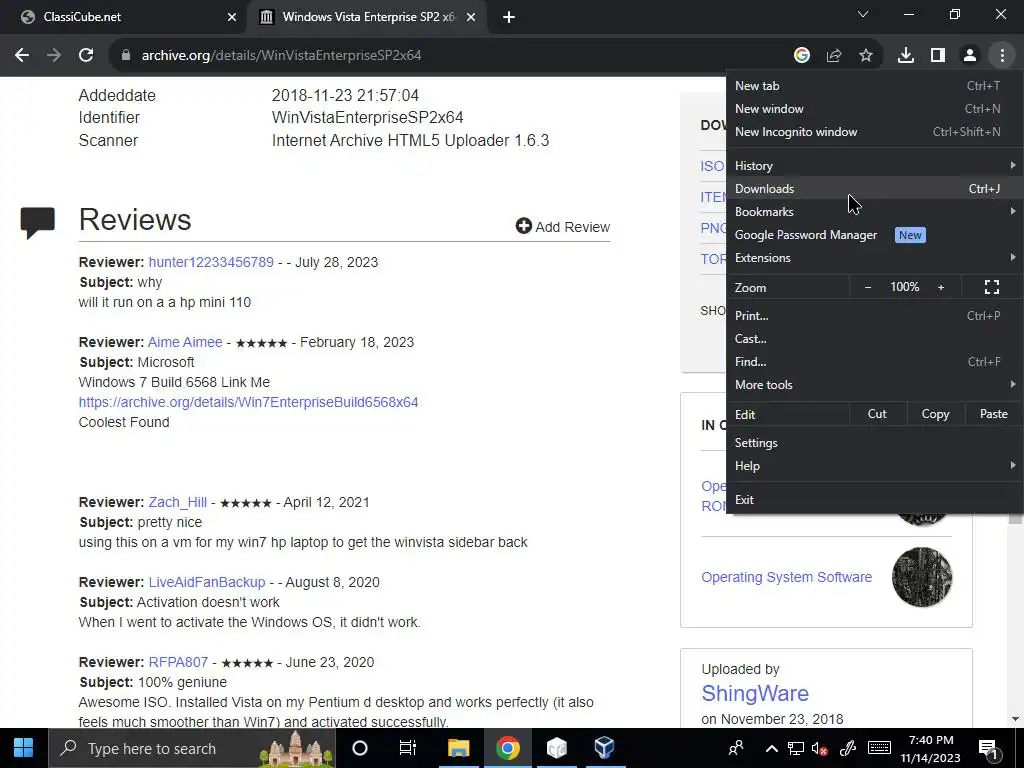This screenshot has width=1024, height=768.
Task: Open reviewer Aime Aimee profile
Action: pos(185,342)
